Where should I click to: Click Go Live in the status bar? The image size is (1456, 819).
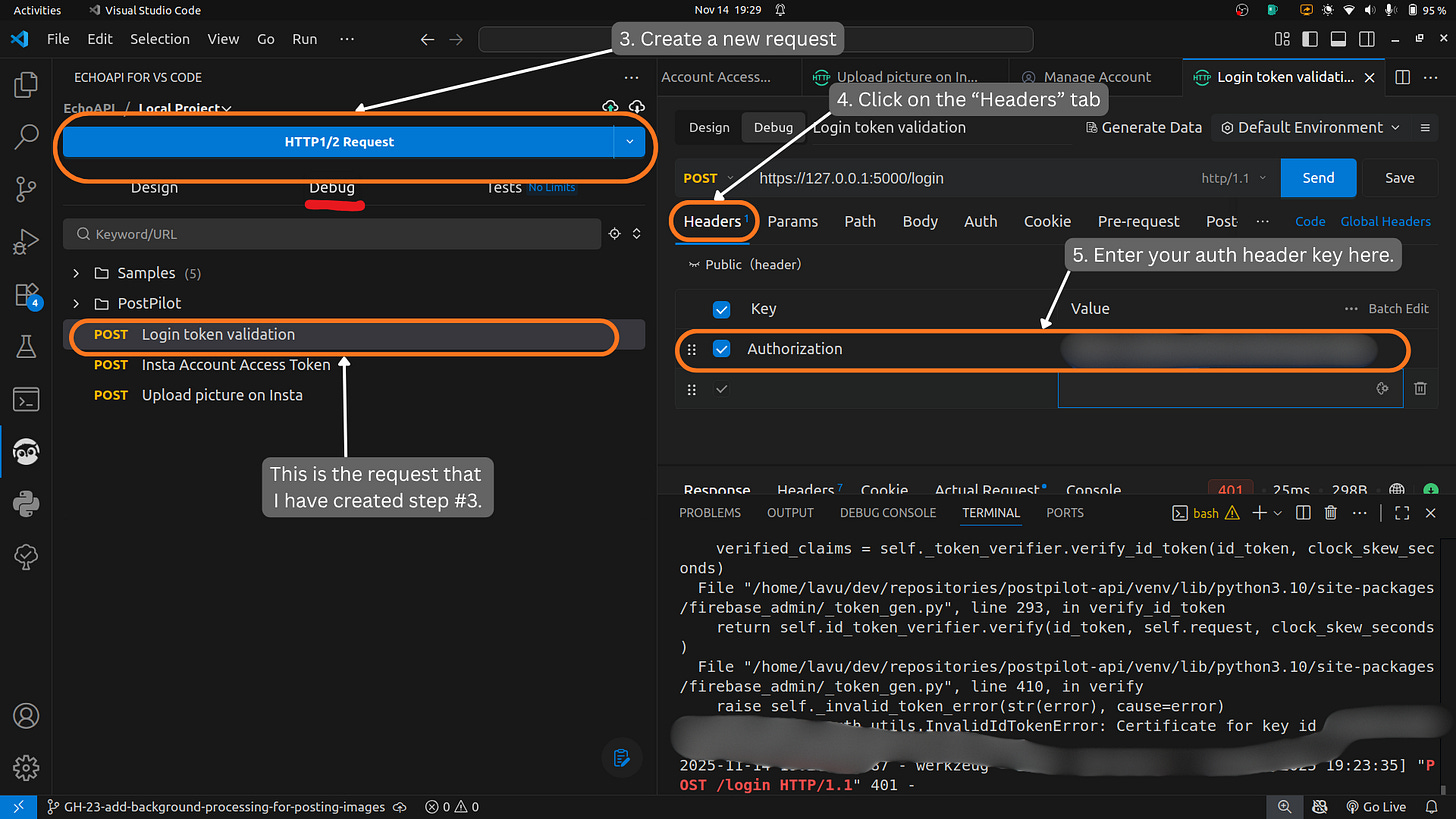[x=1376, y=807]
